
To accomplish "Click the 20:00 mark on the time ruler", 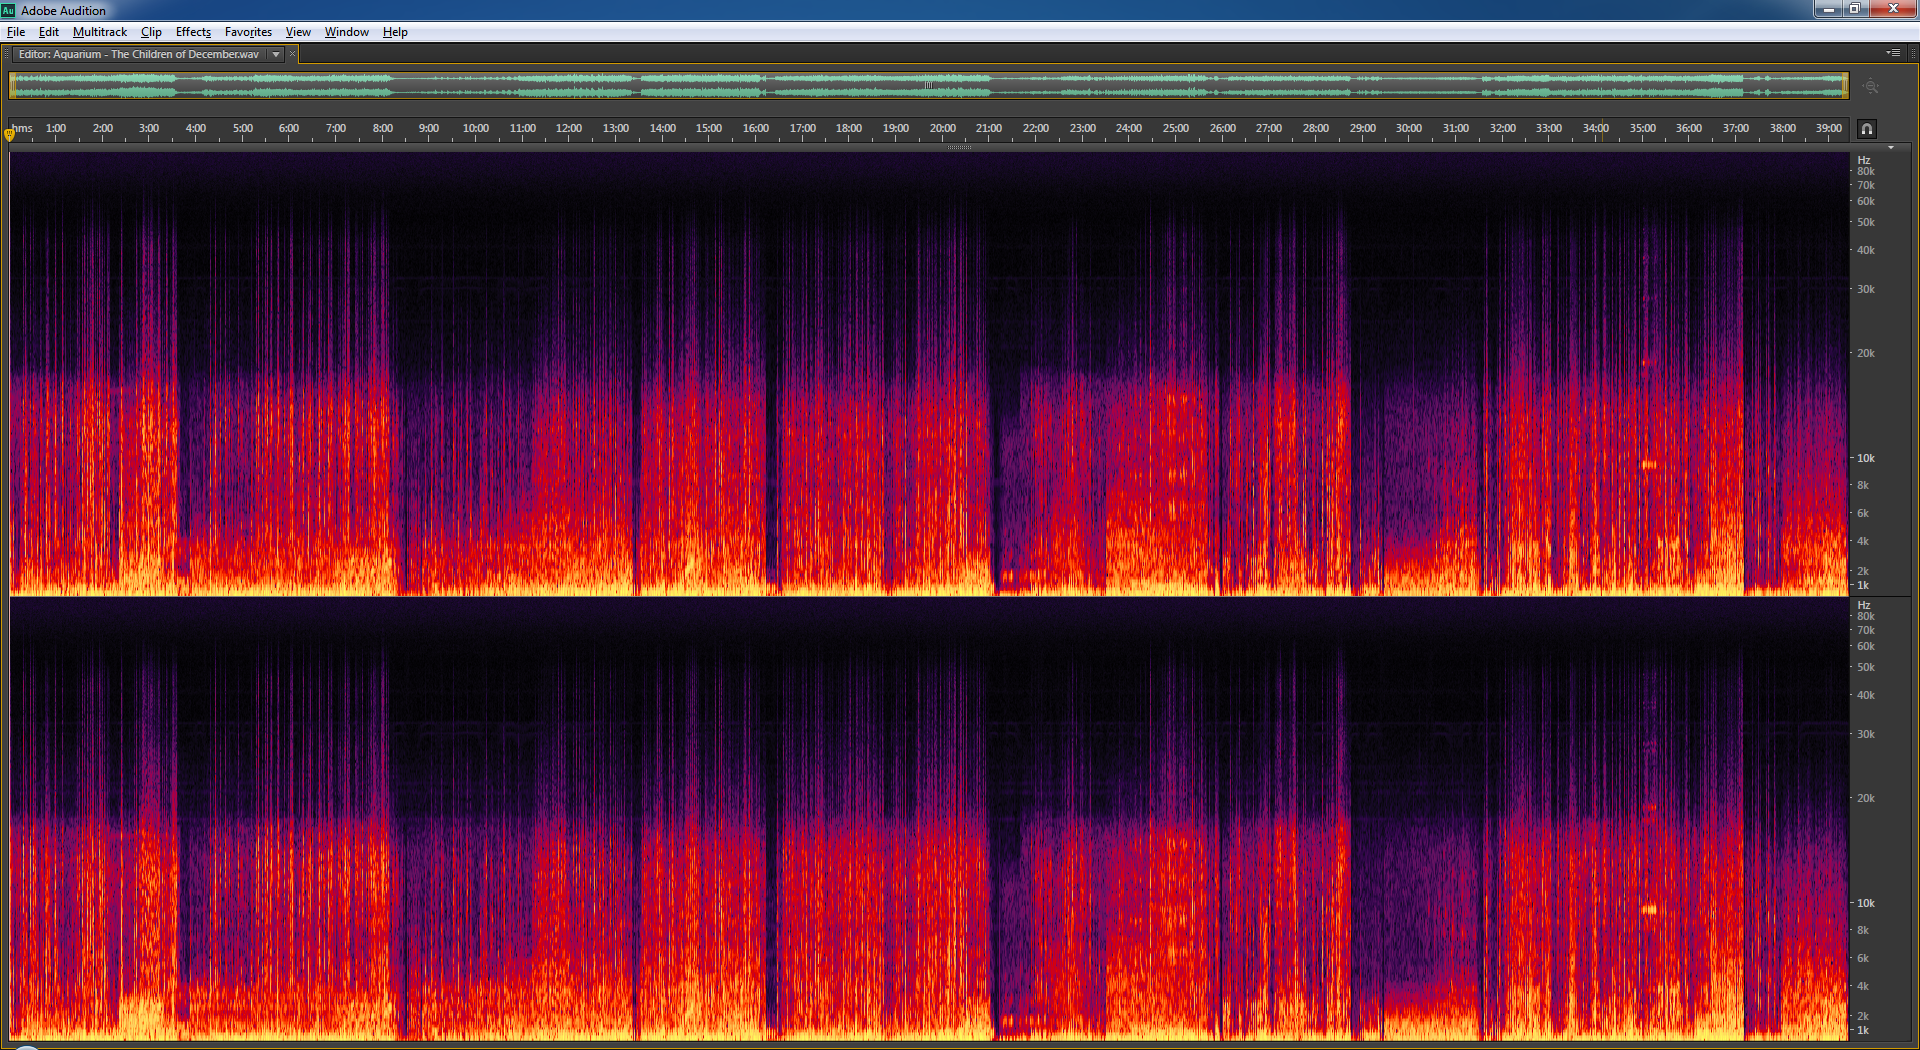I will tap(942, 130).
